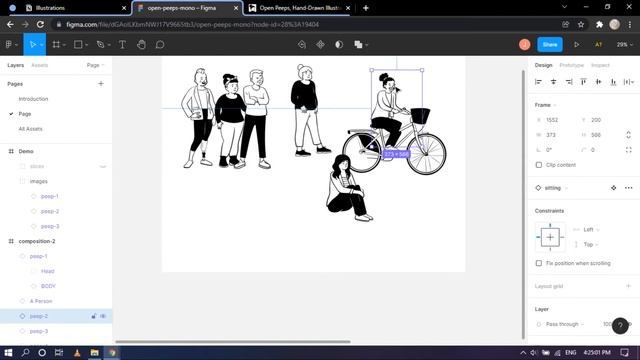
Task: Click Align top icon
Action: (x=584, y=82)
